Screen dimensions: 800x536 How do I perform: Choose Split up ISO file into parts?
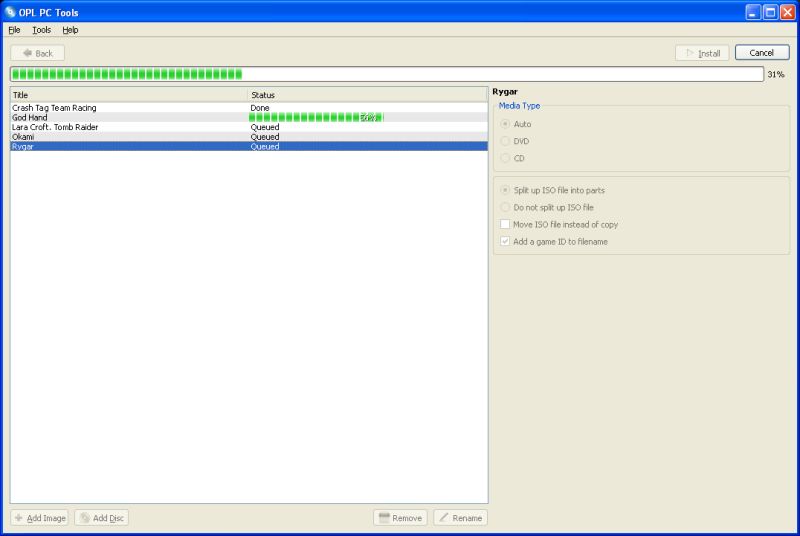[x=553, y=190]
